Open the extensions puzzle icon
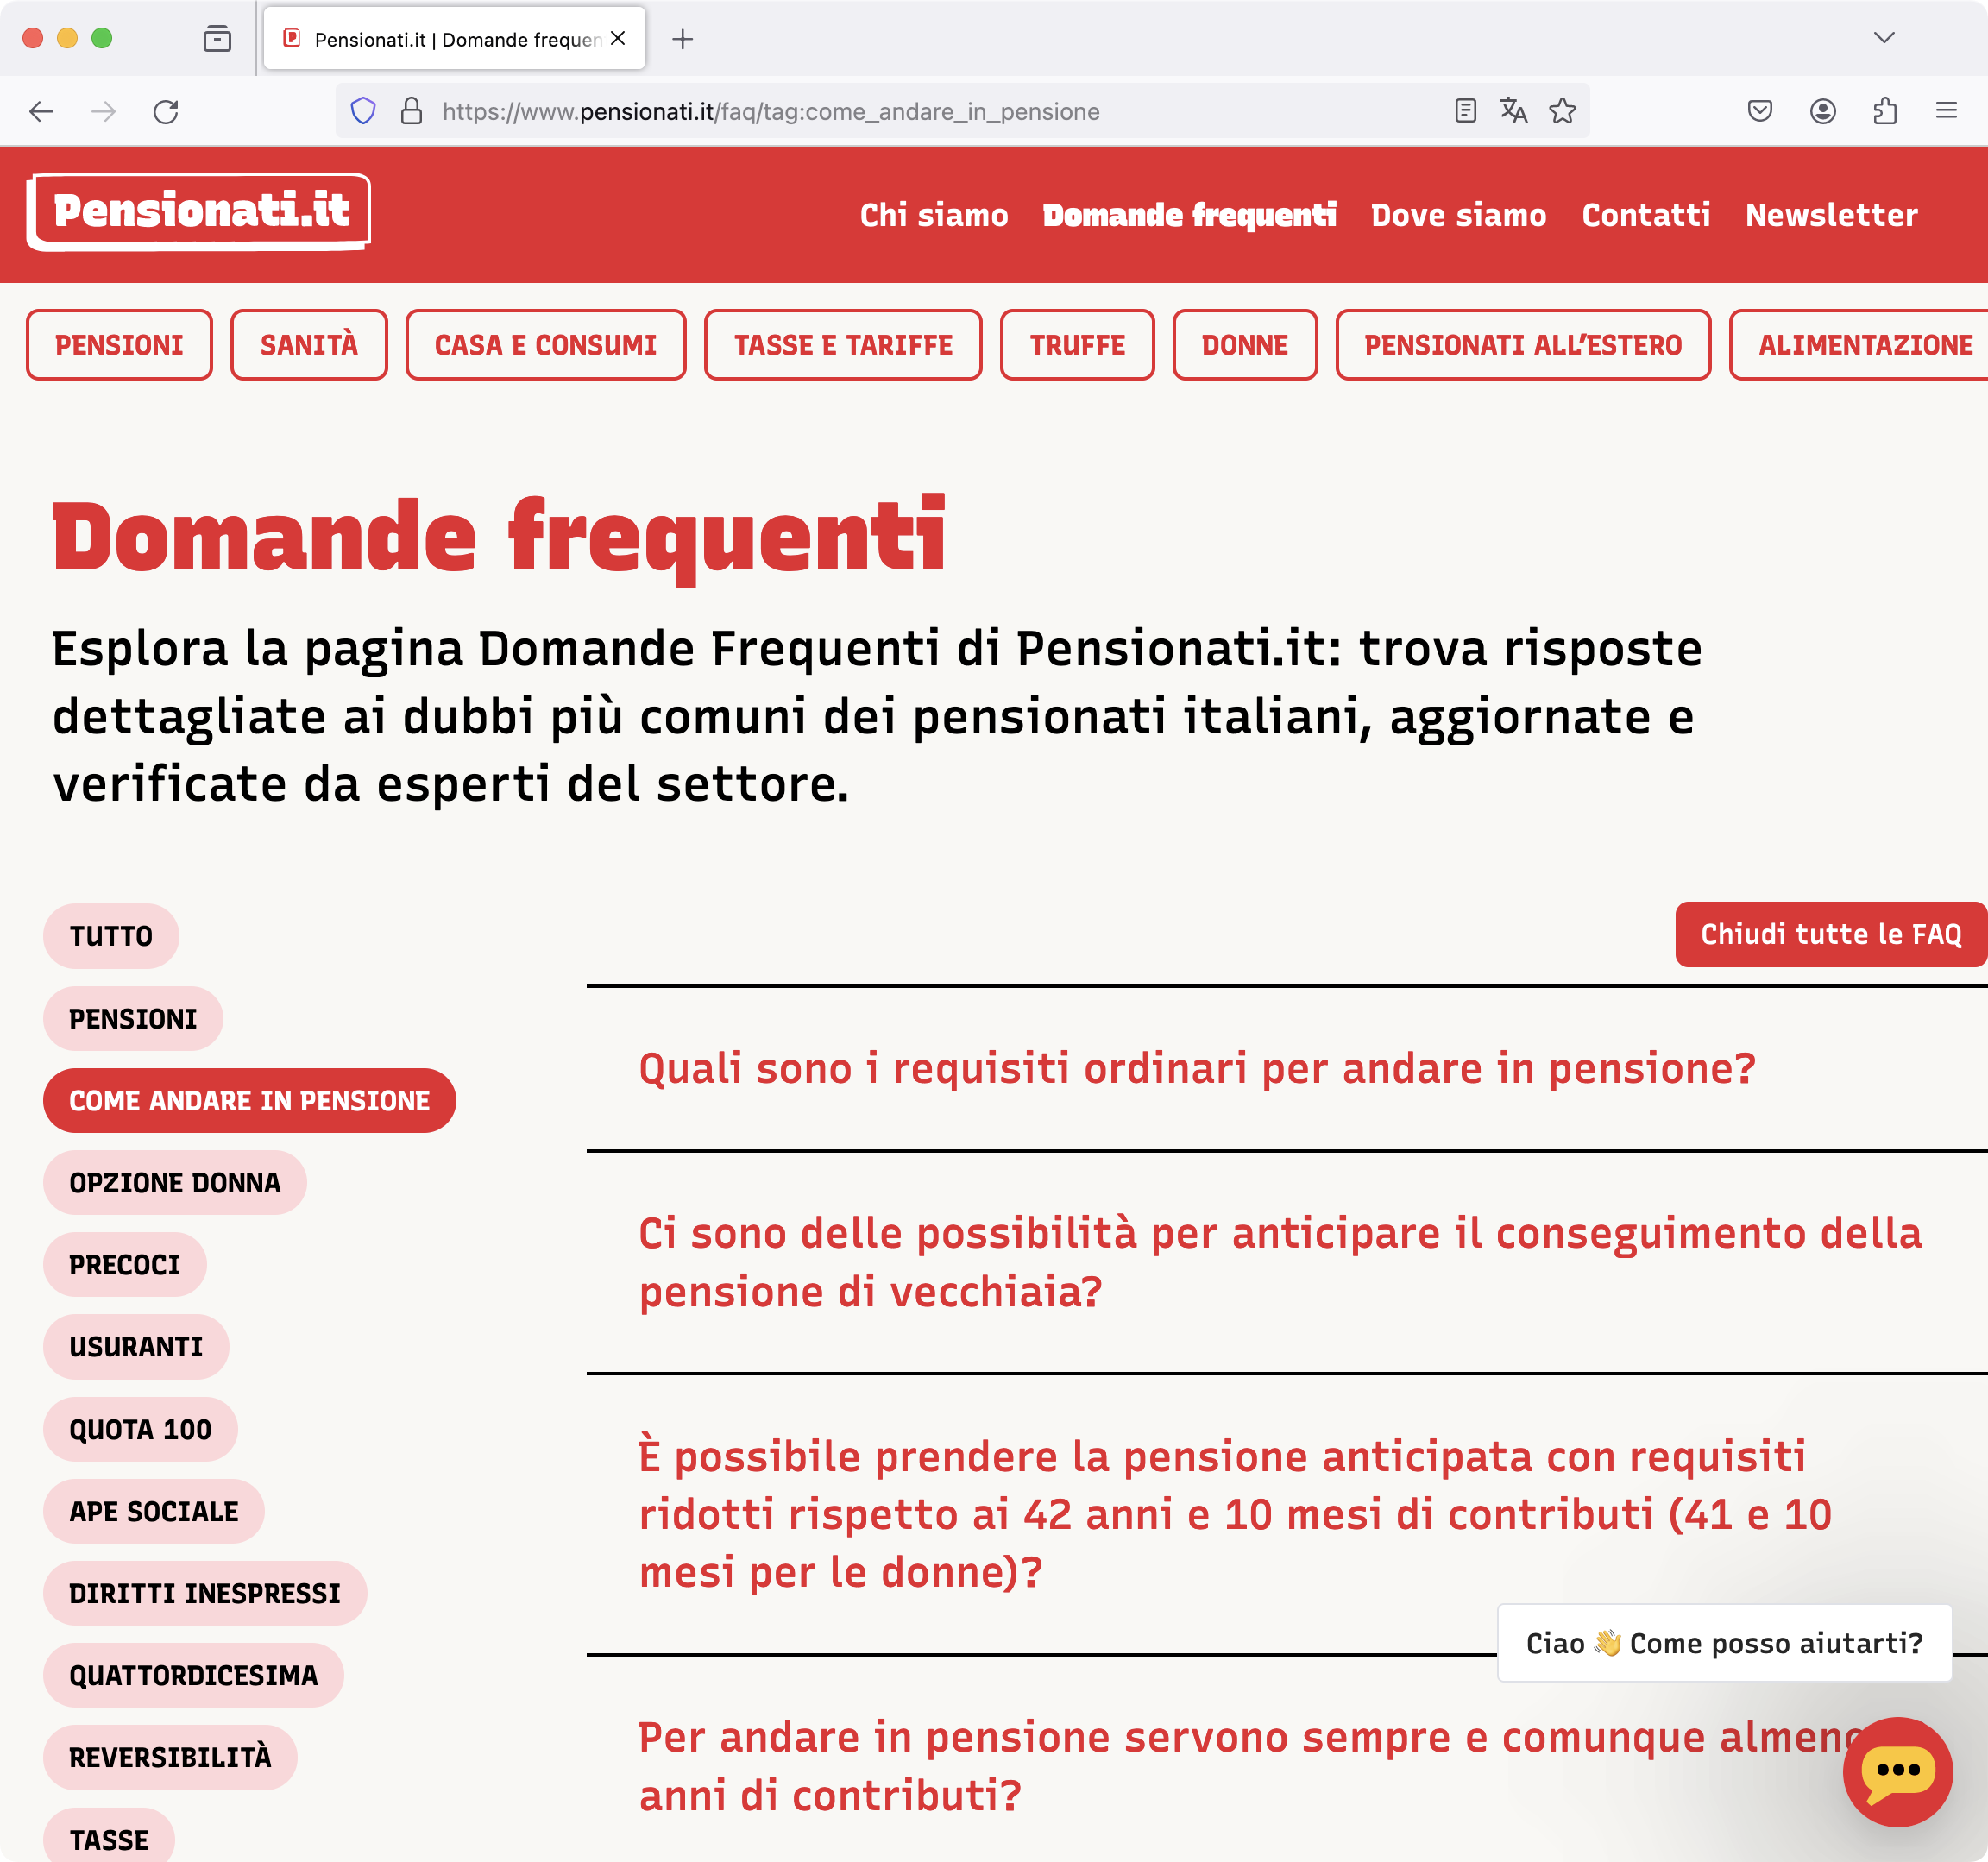The image size is (1988, 1862). pos(1884,111)
